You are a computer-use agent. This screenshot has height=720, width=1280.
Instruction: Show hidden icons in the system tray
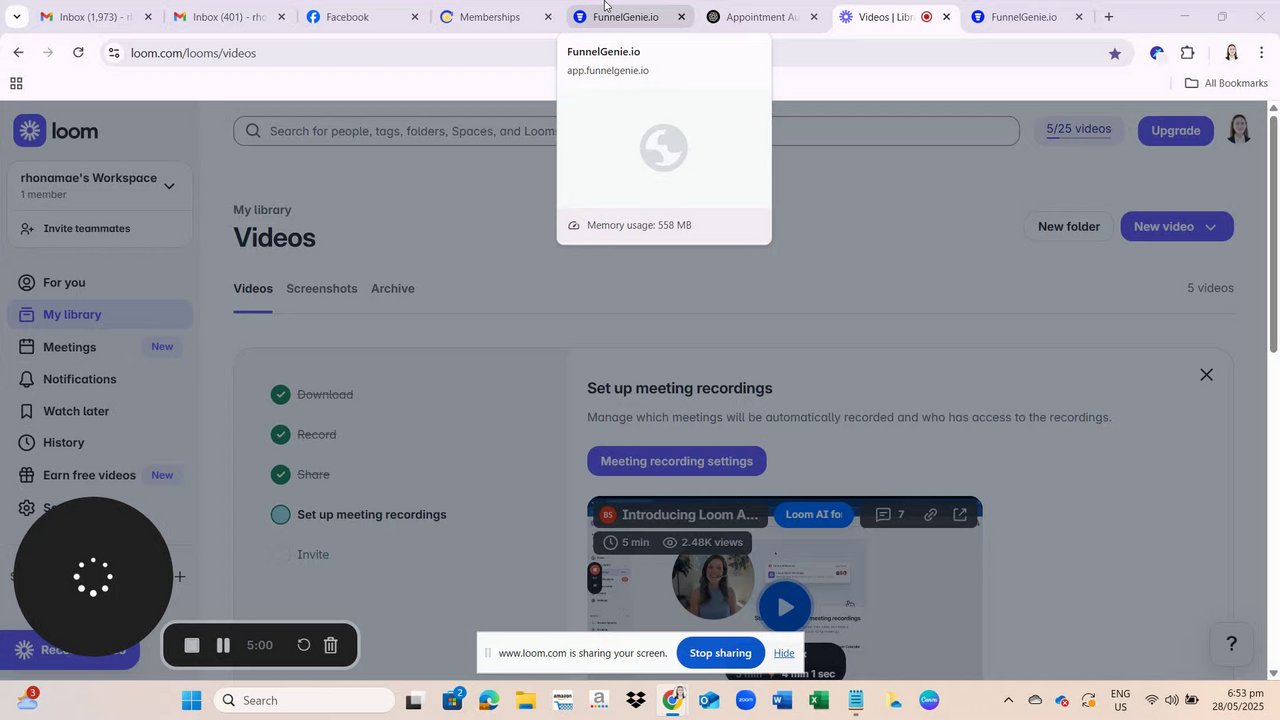pos(1008,700)
